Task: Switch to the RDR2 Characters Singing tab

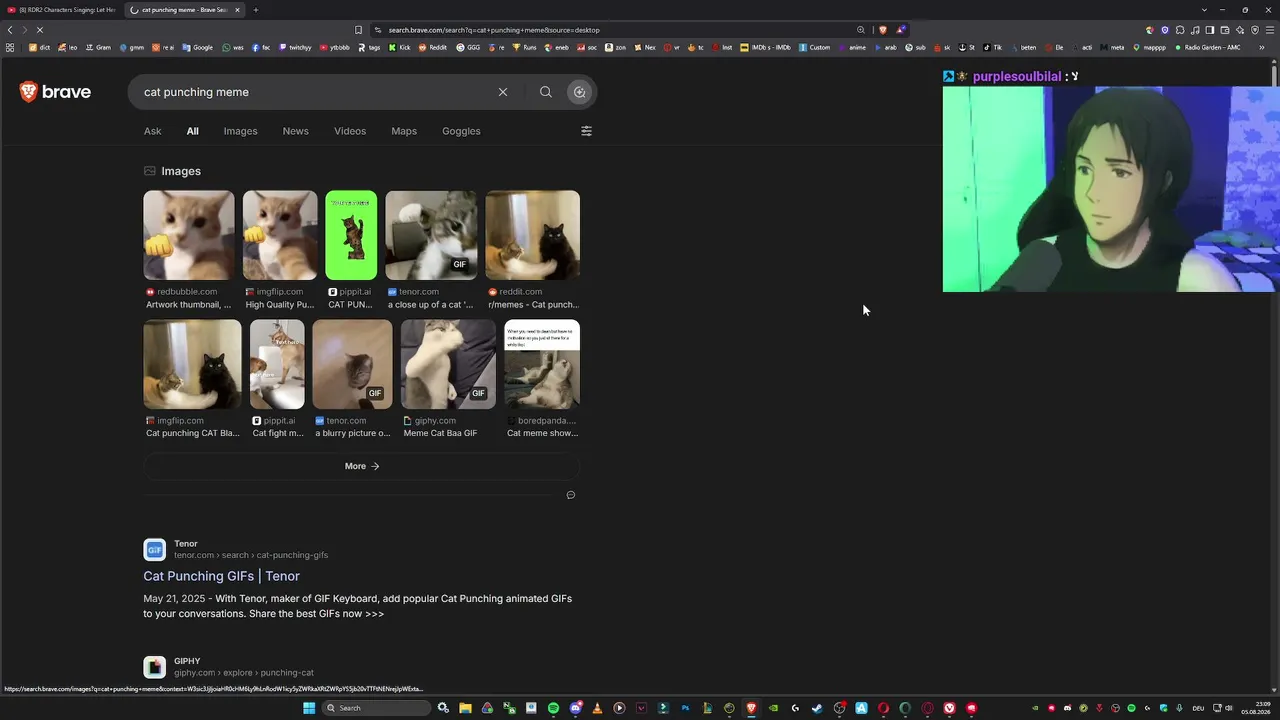Action: point(62,10)
